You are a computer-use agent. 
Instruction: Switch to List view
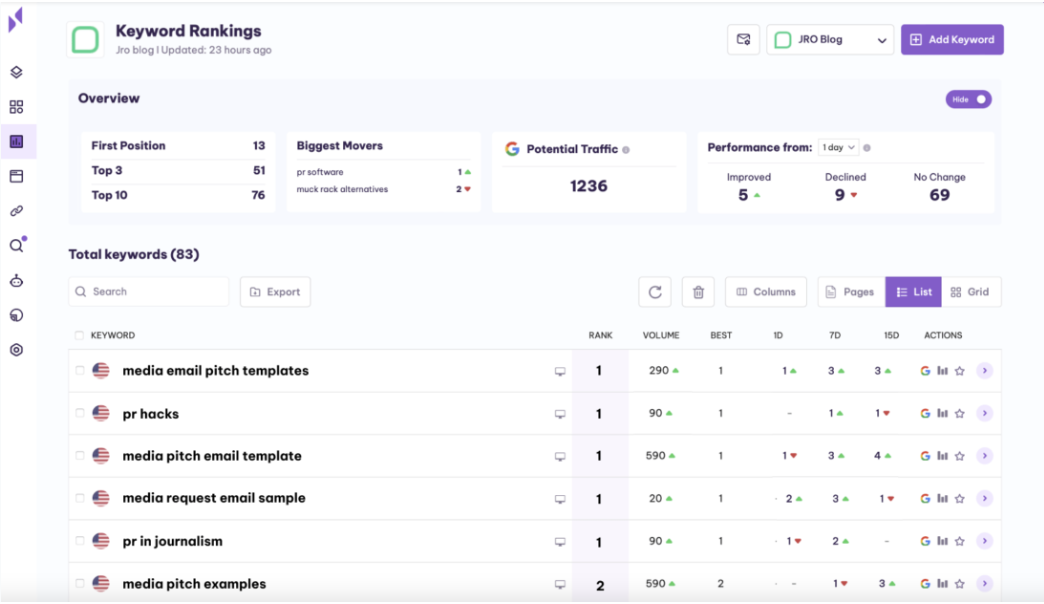click(914, 292)
